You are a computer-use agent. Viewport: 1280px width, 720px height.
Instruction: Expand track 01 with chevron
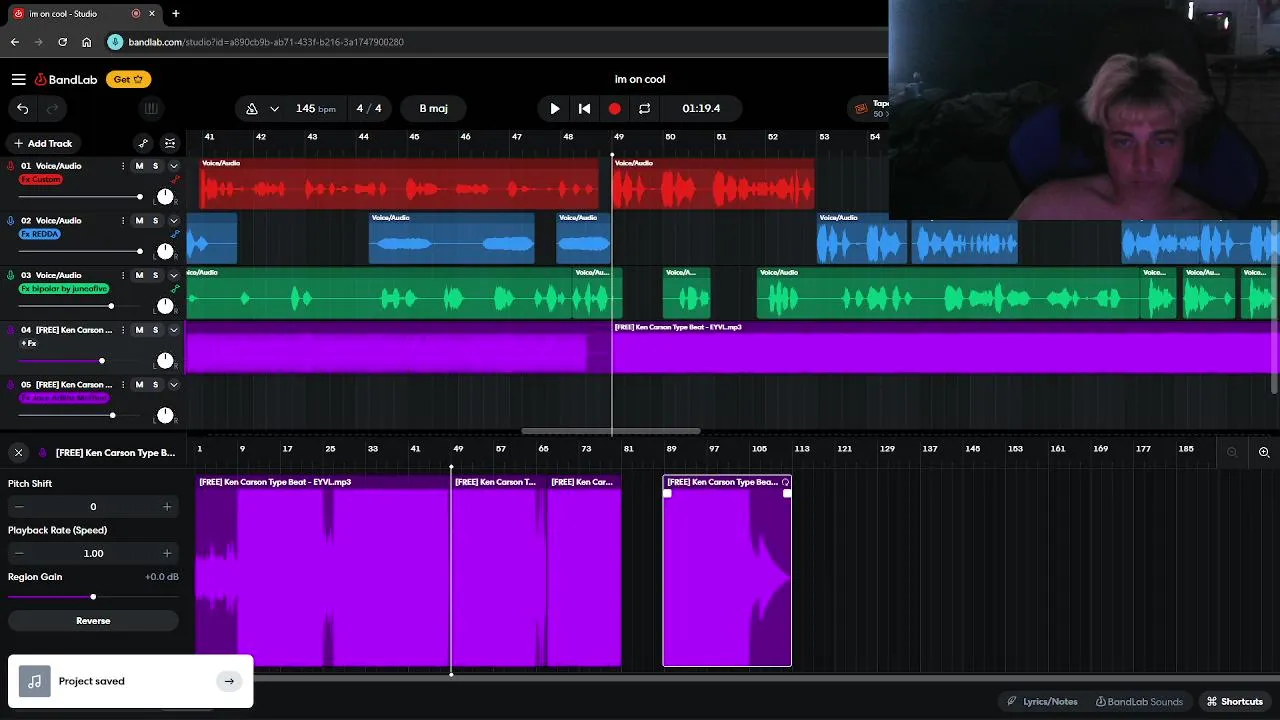(x=173, y=166)
